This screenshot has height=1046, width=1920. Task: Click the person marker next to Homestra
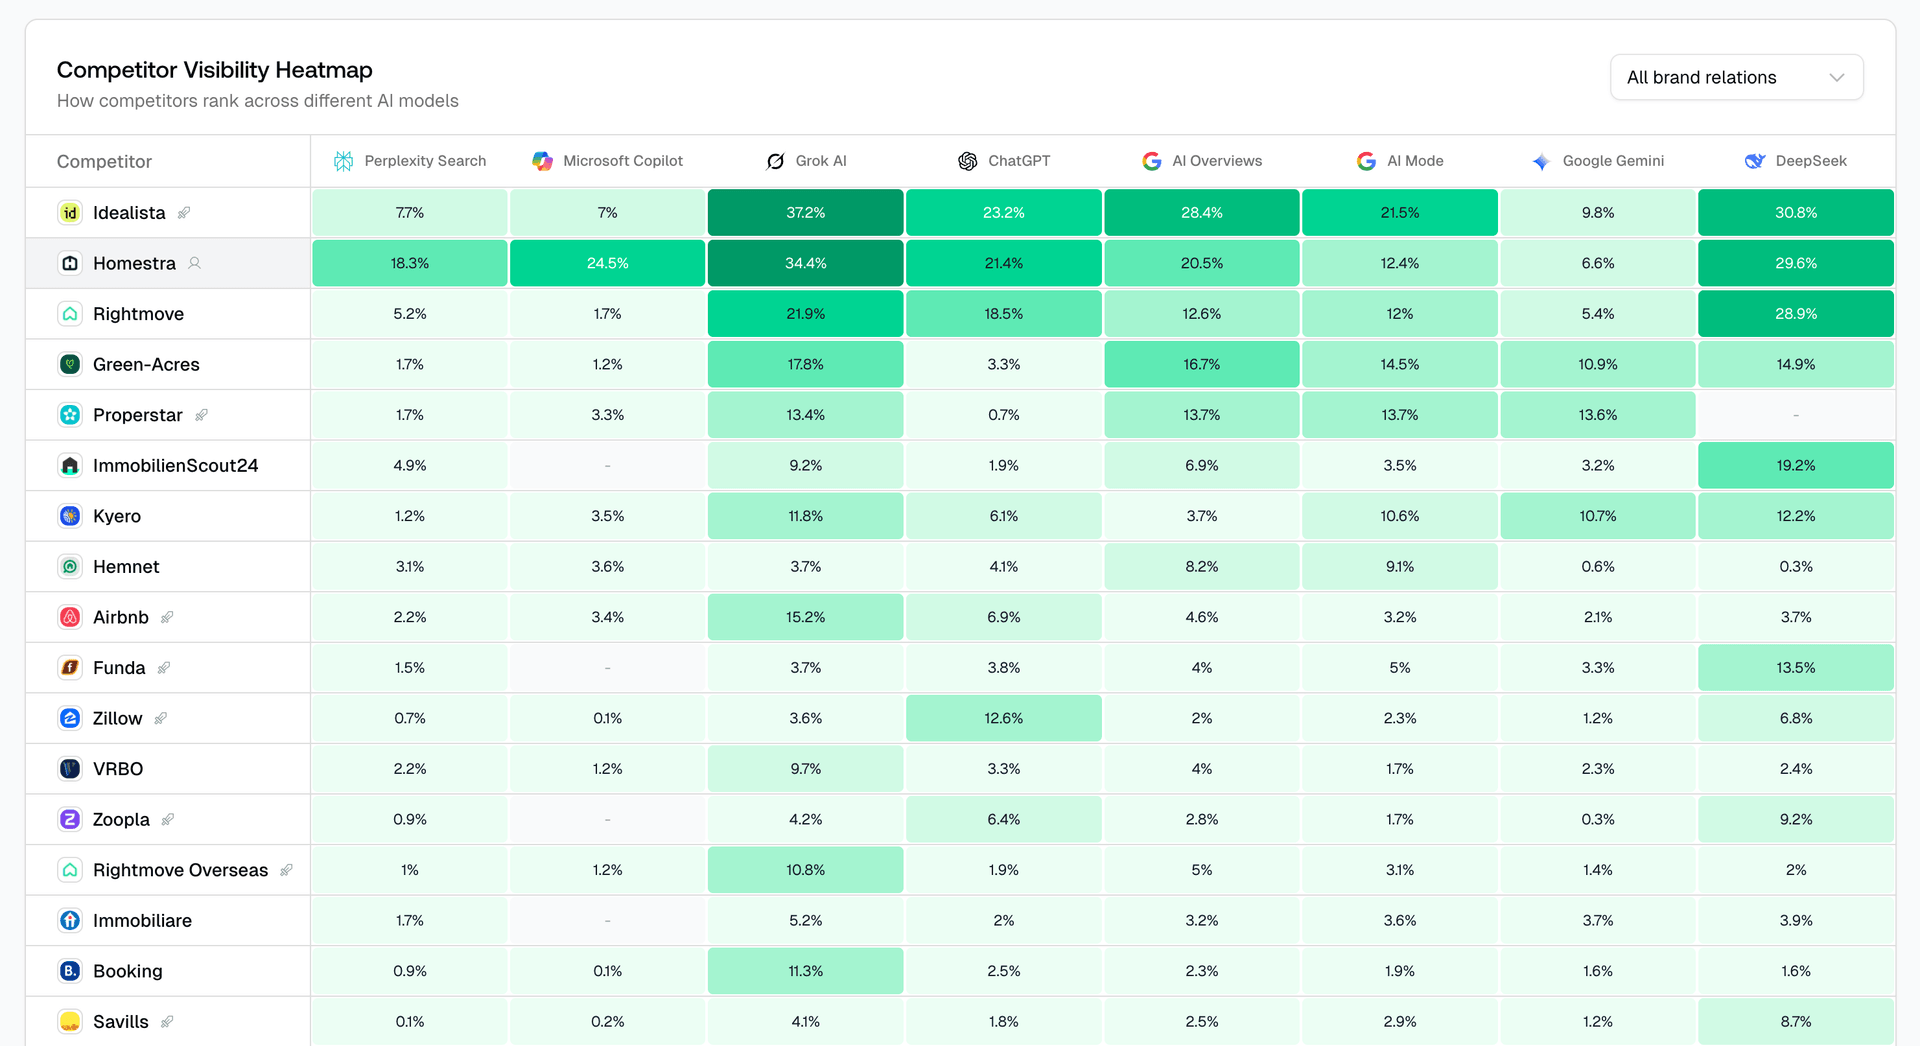196,263
